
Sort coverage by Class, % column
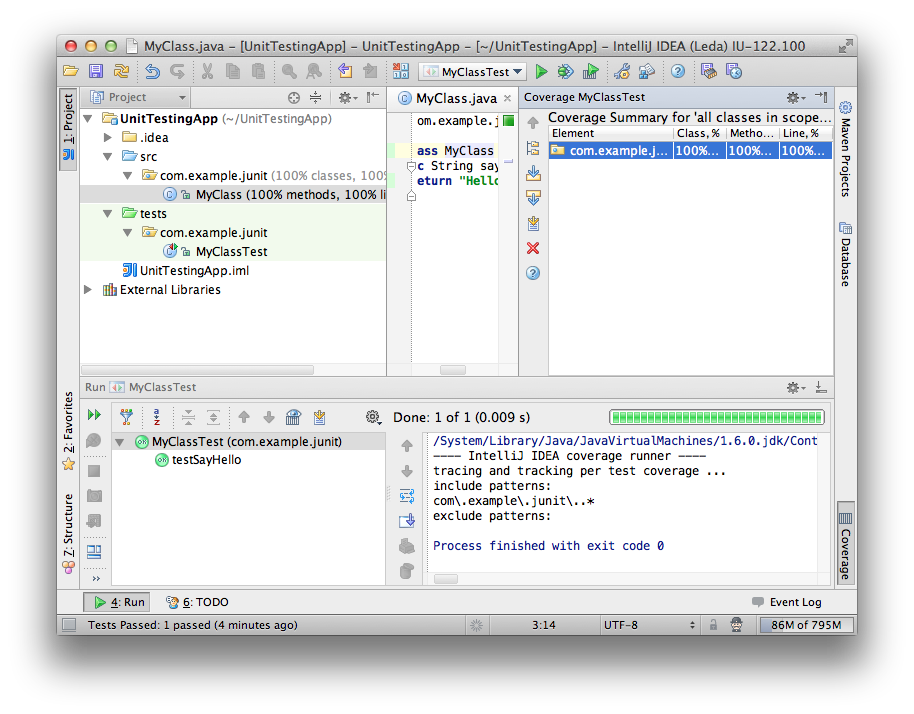pyautogui.click(x=698, y=133)
